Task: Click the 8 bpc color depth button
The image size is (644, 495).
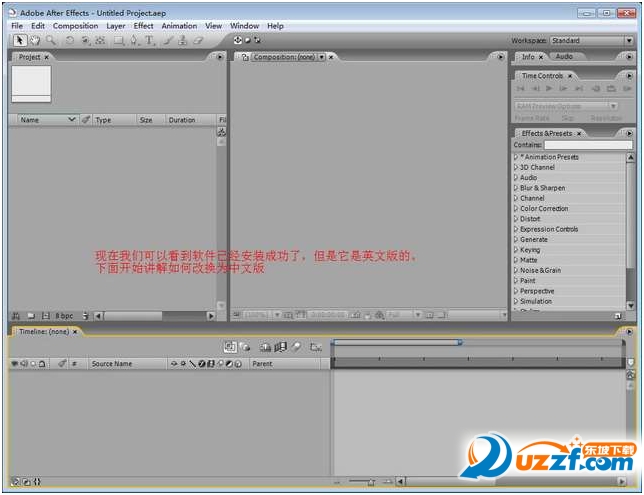Action: pos(64,316)
